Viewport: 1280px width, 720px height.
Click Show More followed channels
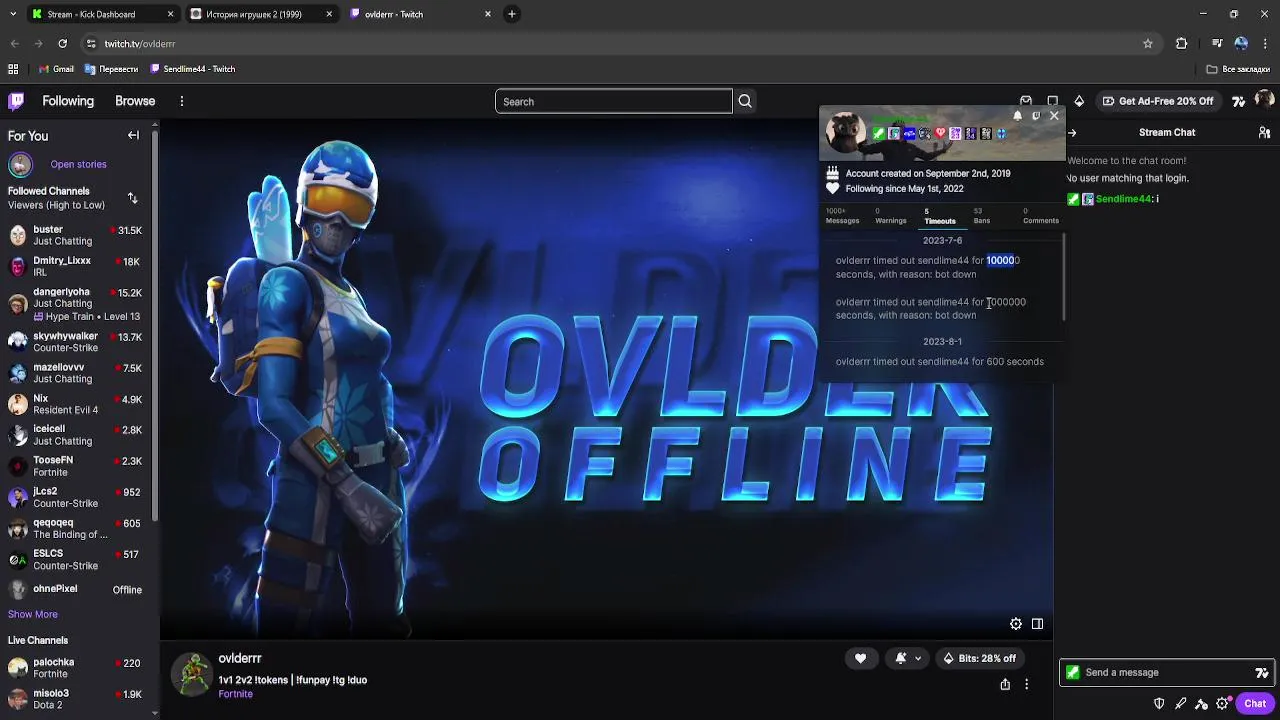(x=33, y=614)
